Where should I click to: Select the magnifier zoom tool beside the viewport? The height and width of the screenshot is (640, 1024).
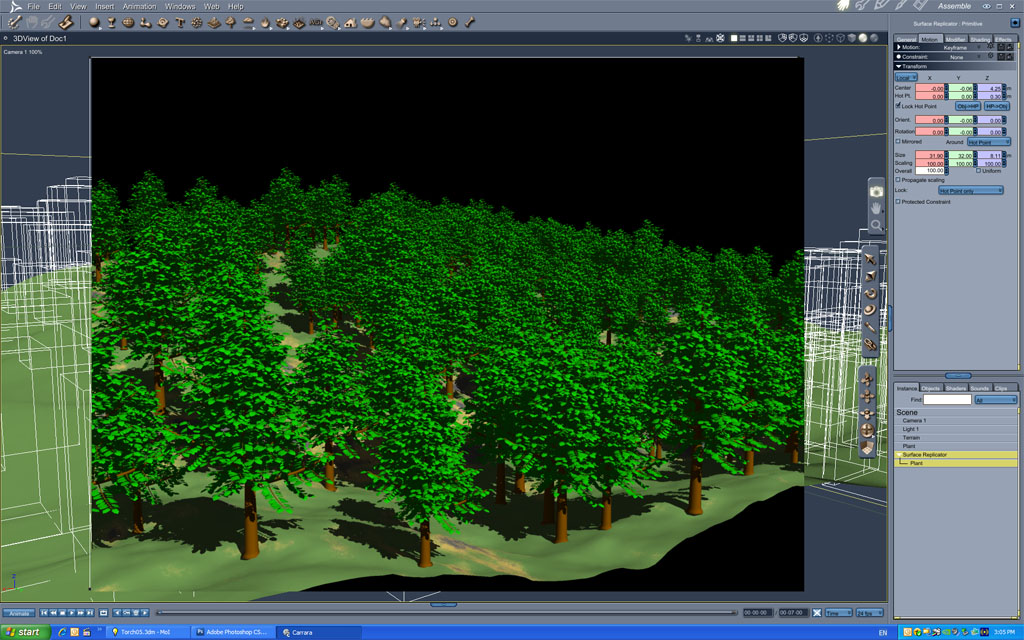click(x=876, y=225)
